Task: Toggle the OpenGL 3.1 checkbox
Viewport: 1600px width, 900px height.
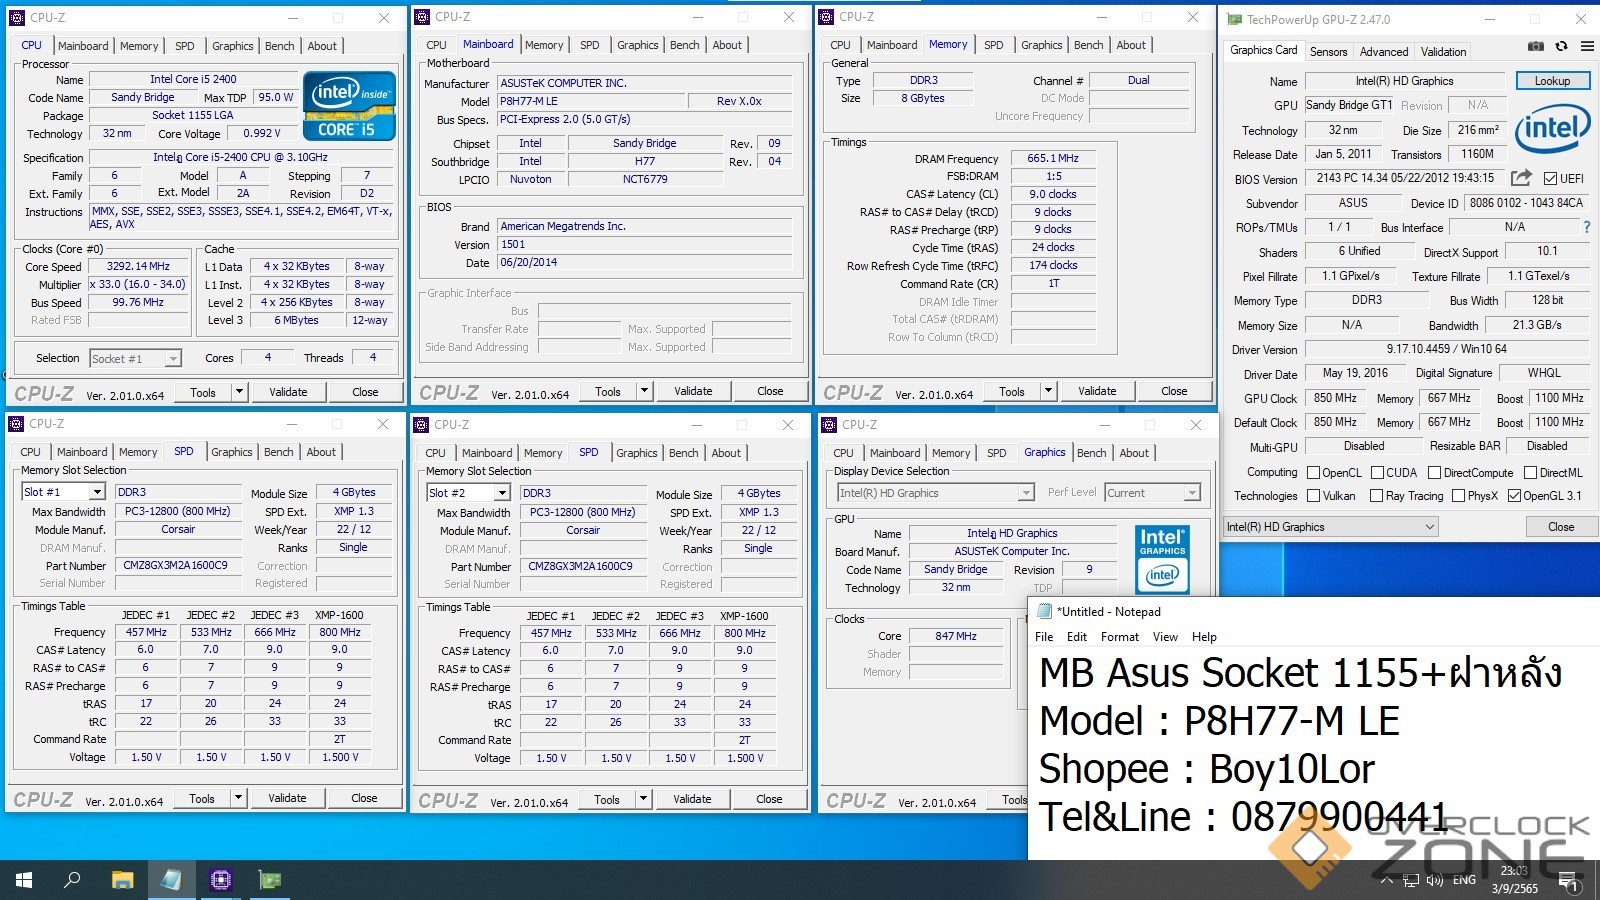Action: point(1514,496)
